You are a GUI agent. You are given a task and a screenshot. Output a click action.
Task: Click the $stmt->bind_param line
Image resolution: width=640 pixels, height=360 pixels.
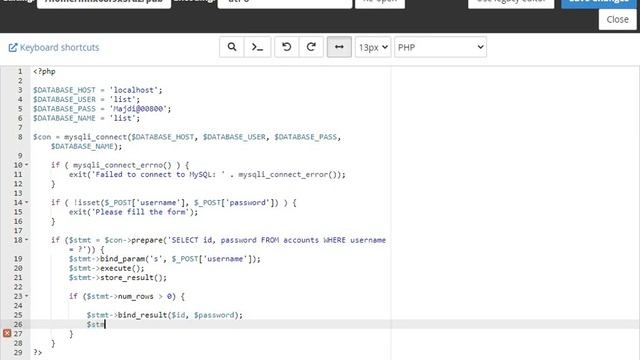point(164,259)
